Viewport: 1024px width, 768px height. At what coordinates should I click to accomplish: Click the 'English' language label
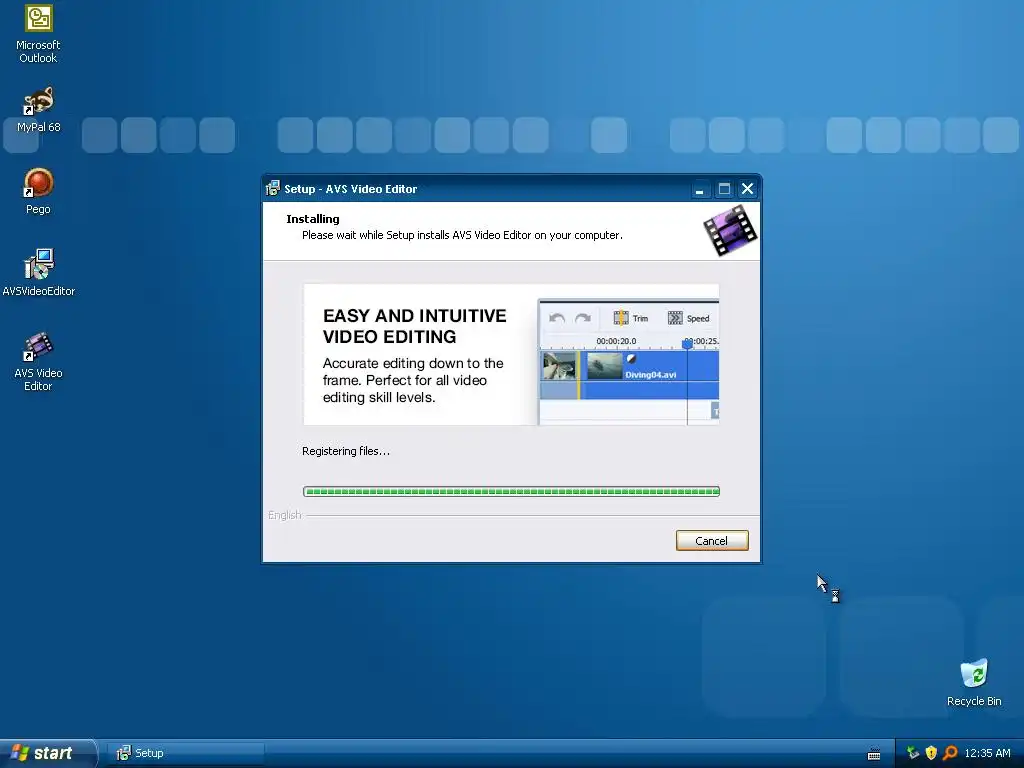pos(285,515)
